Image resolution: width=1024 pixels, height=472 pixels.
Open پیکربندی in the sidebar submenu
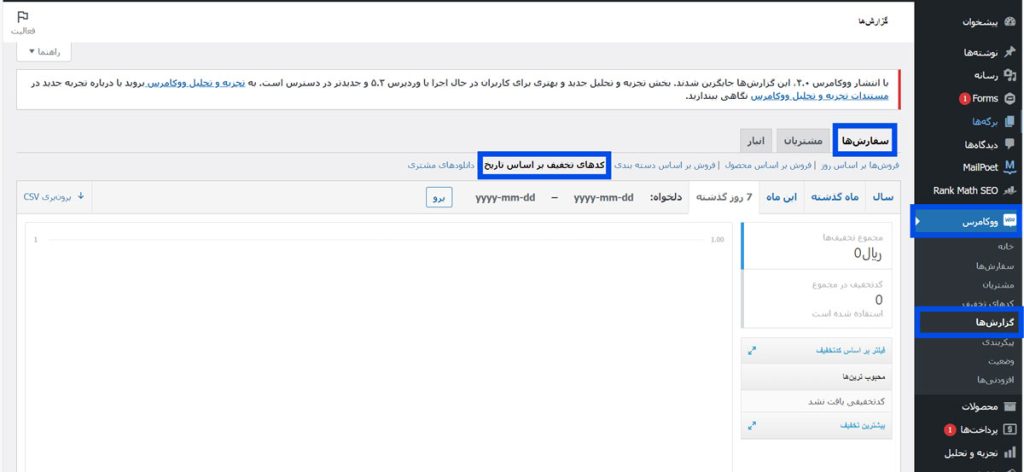click(x=998, y=342)
